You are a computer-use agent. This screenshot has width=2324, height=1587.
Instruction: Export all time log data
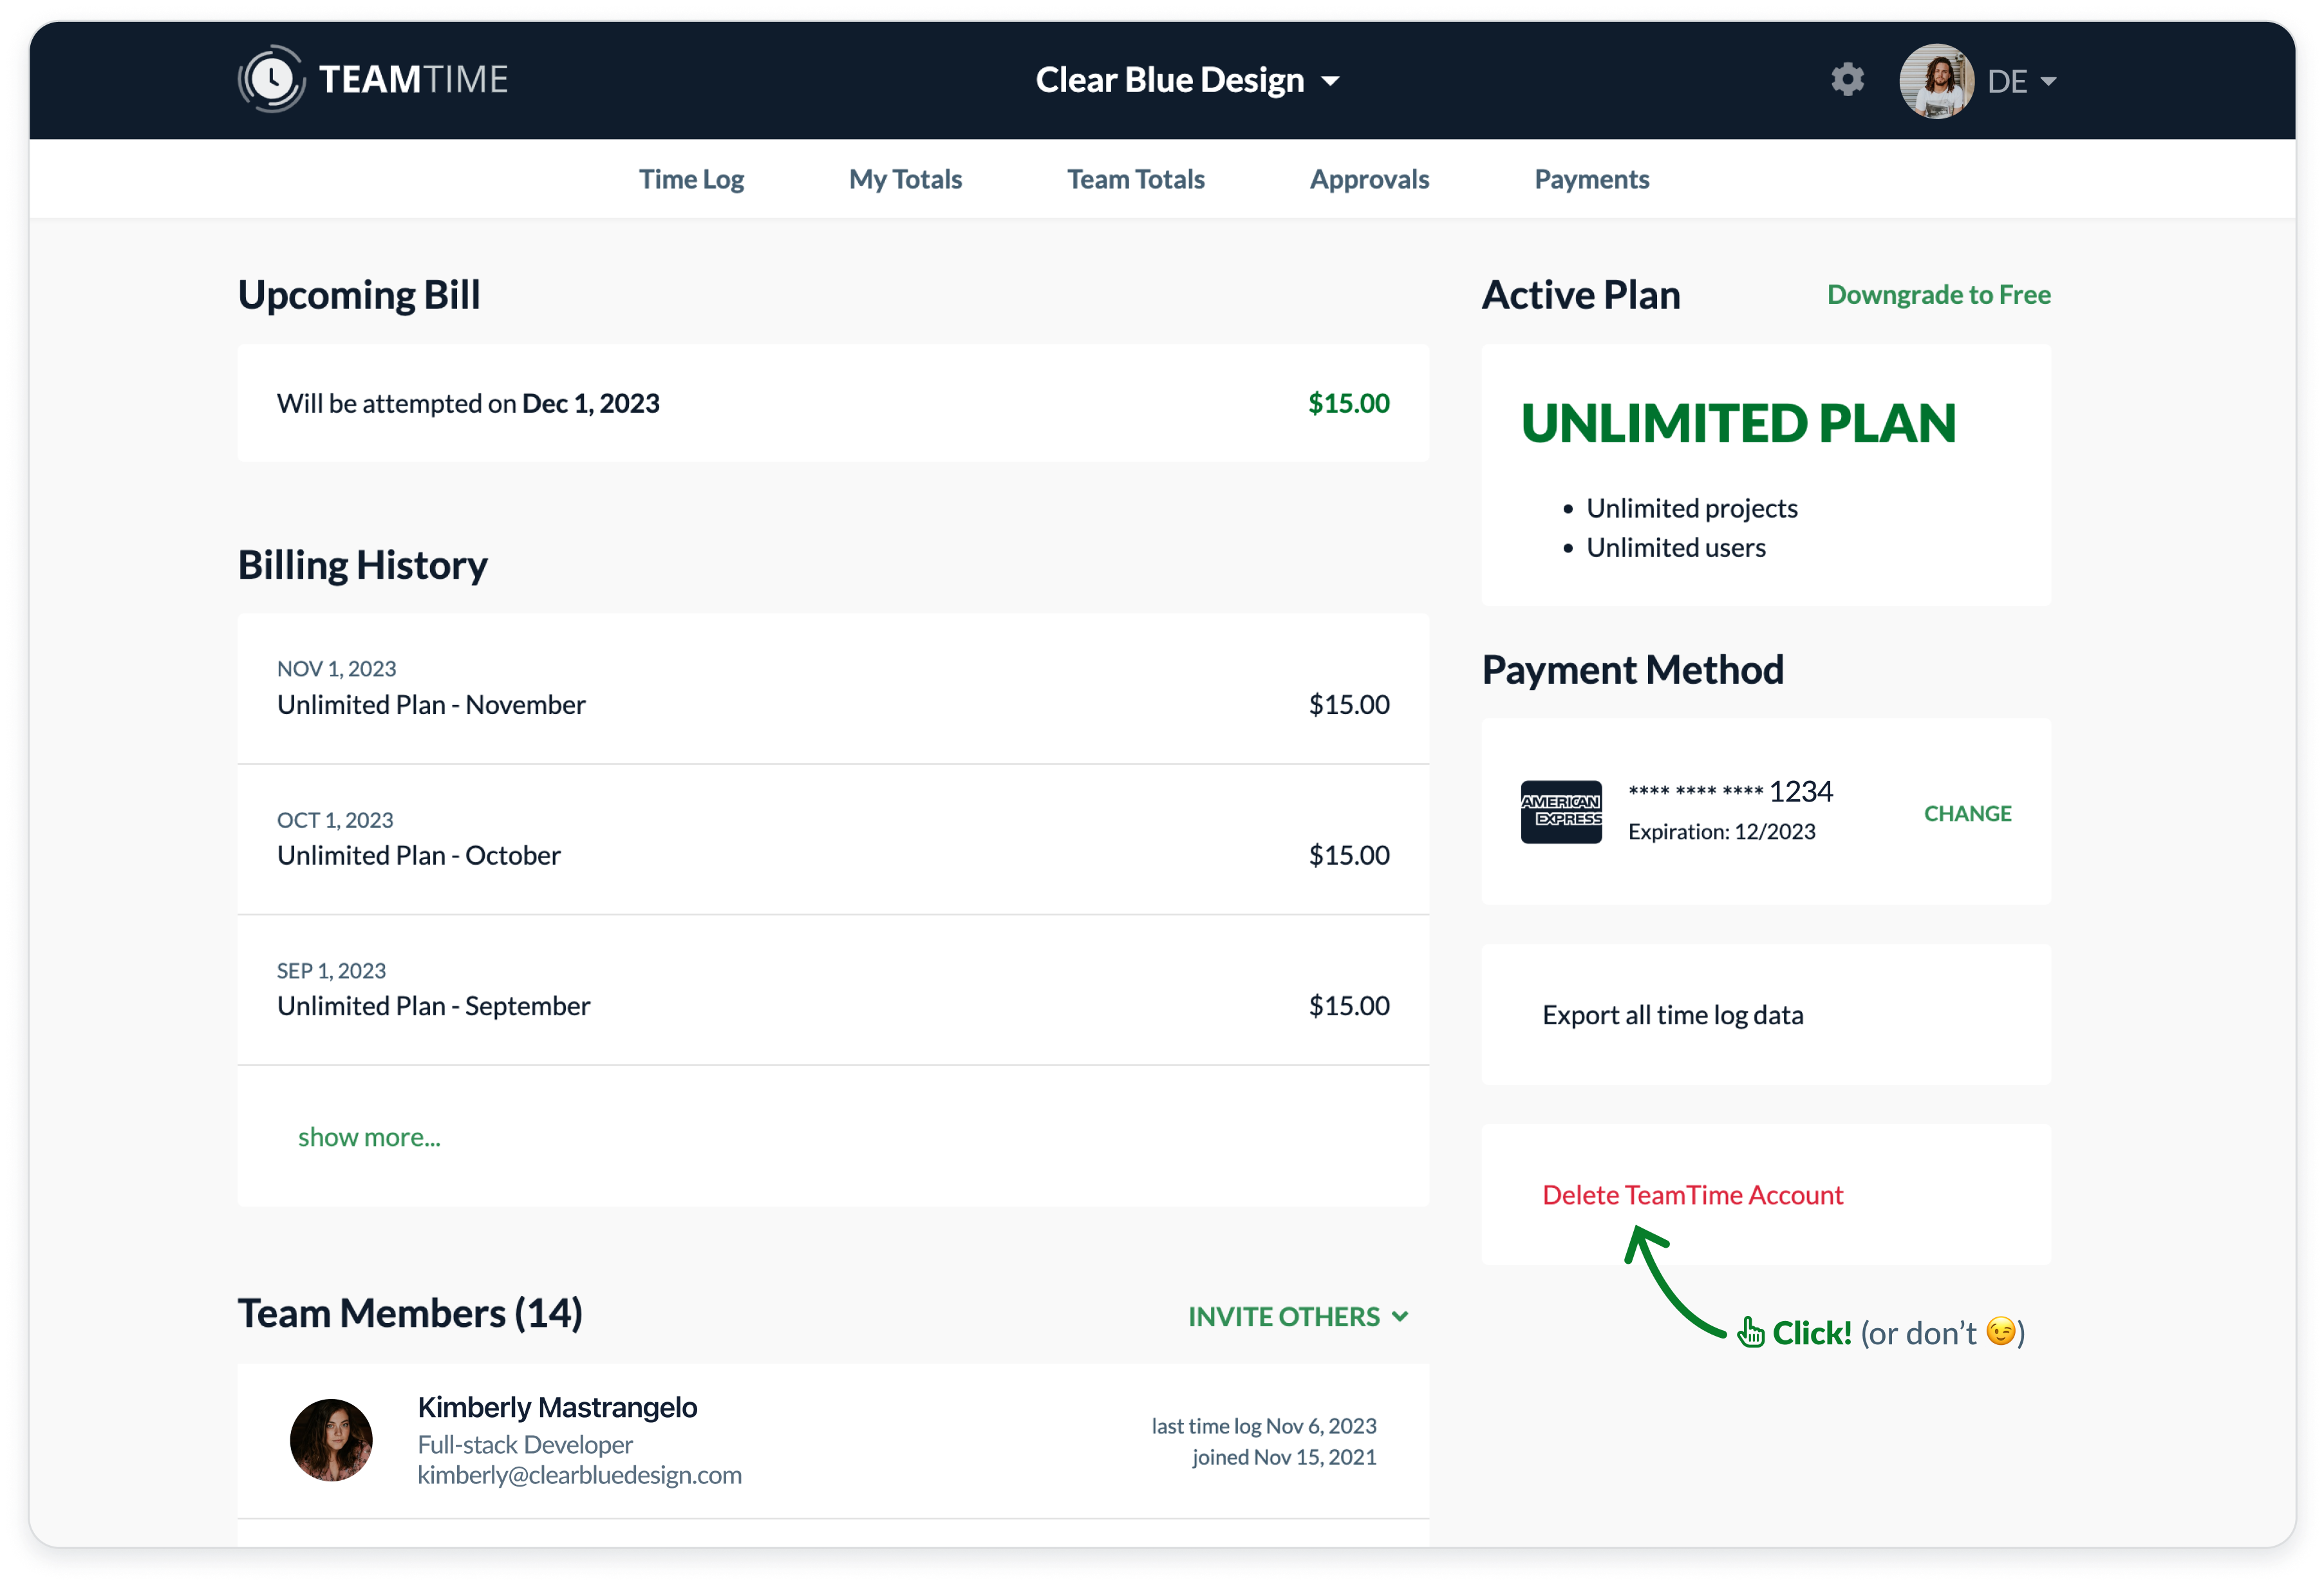[1672, 1015]
